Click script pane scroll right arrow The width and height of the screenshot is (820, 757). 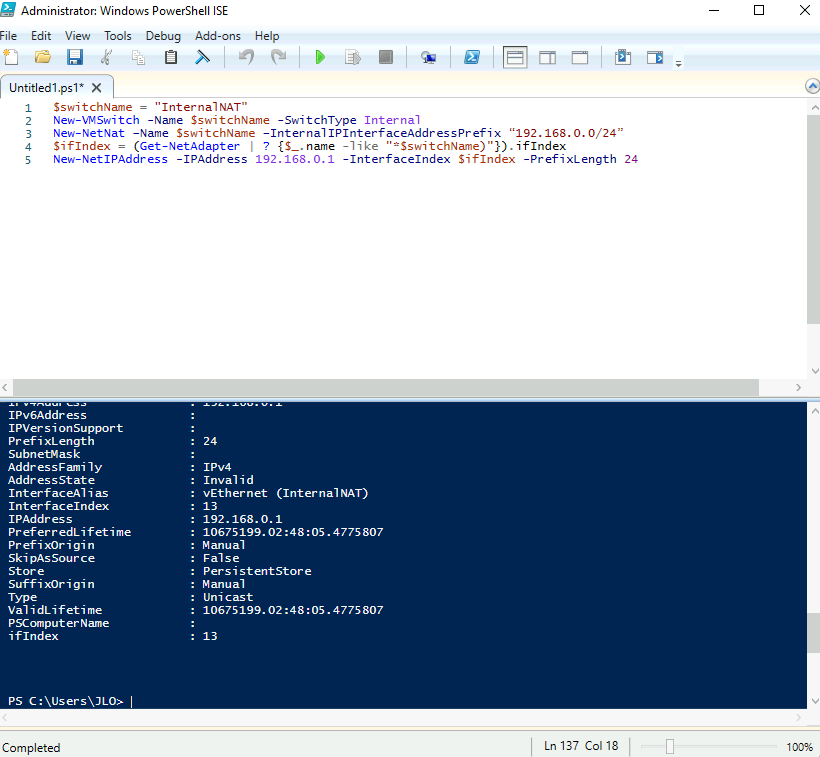[798, 387]
